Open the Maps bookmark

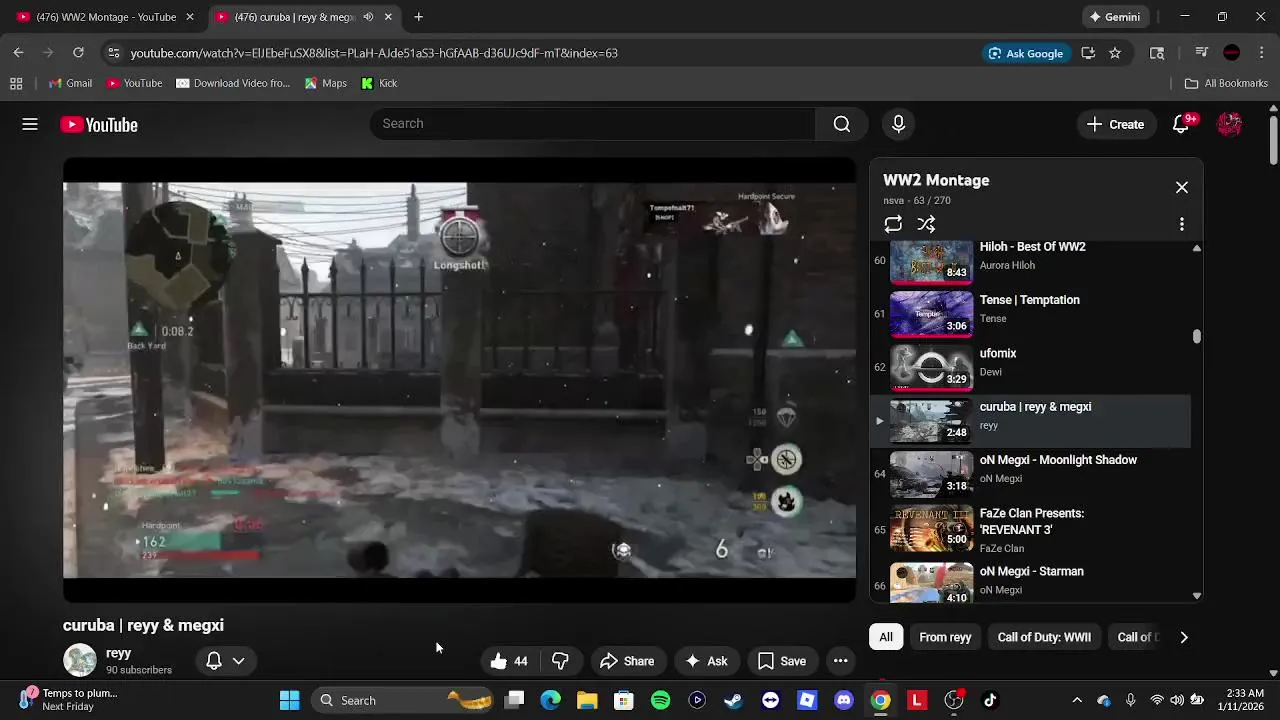(x=326, y=83)
